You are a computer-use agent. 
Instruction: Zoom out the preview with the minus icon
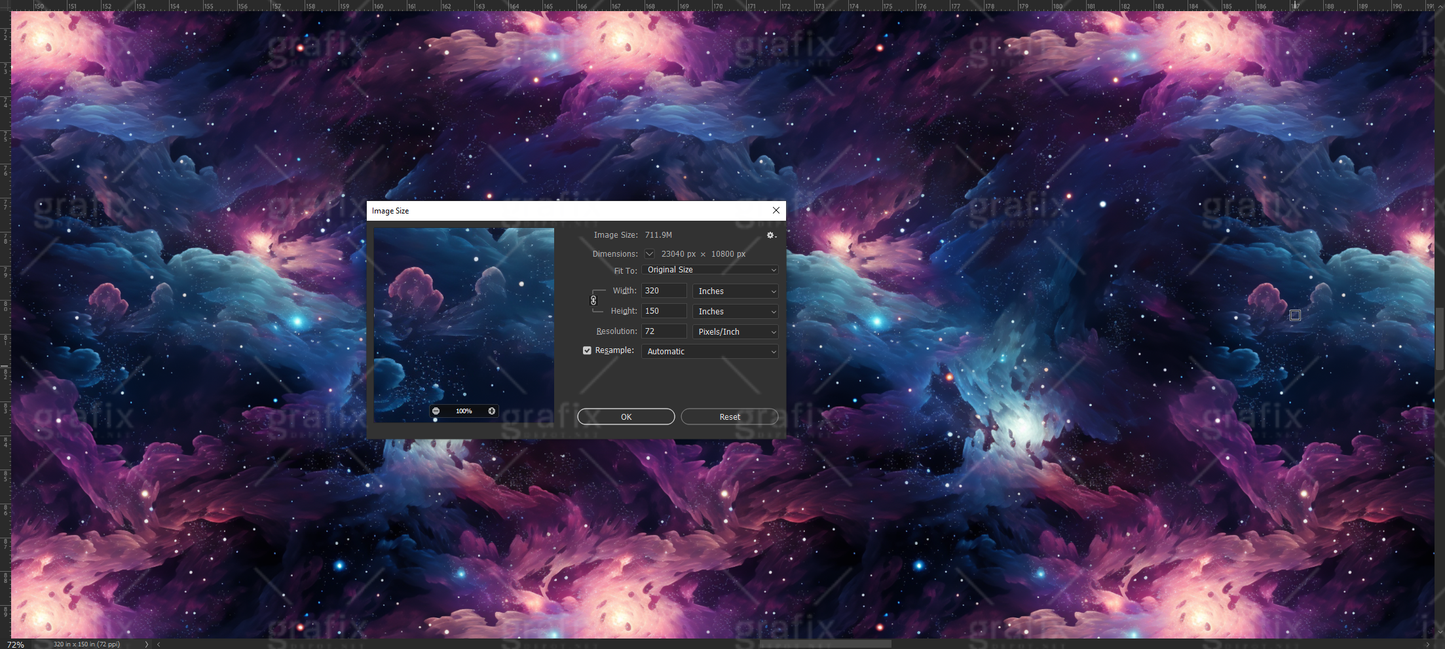pos(435,410)
